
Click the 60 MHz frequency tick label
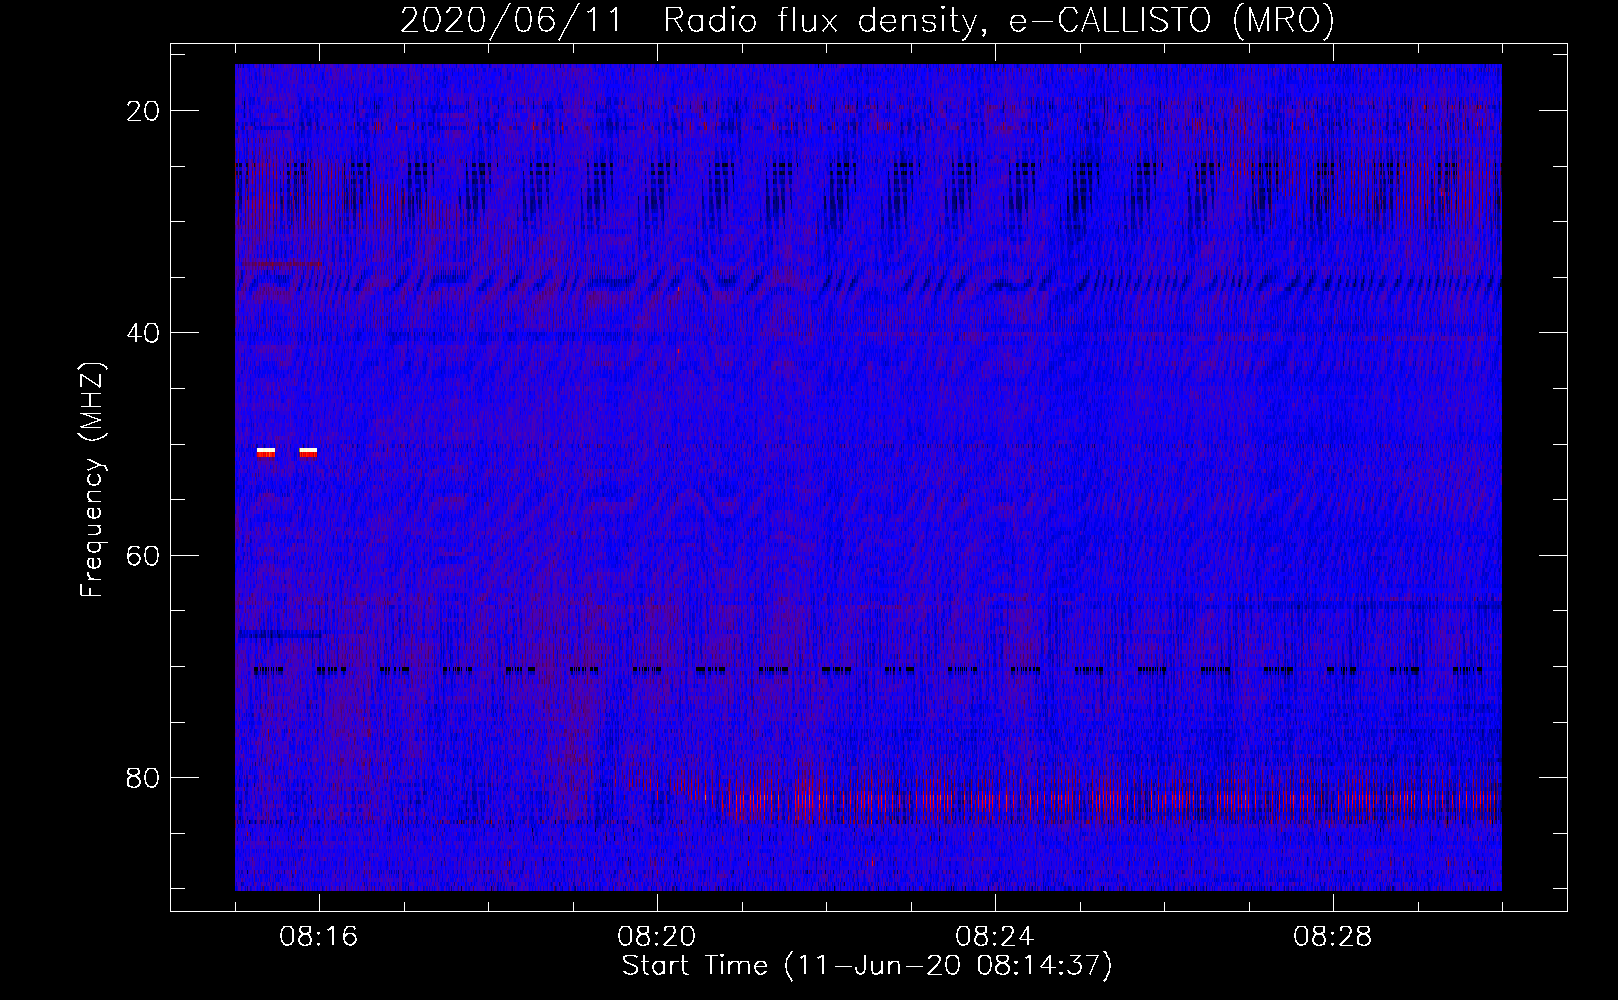144,555
